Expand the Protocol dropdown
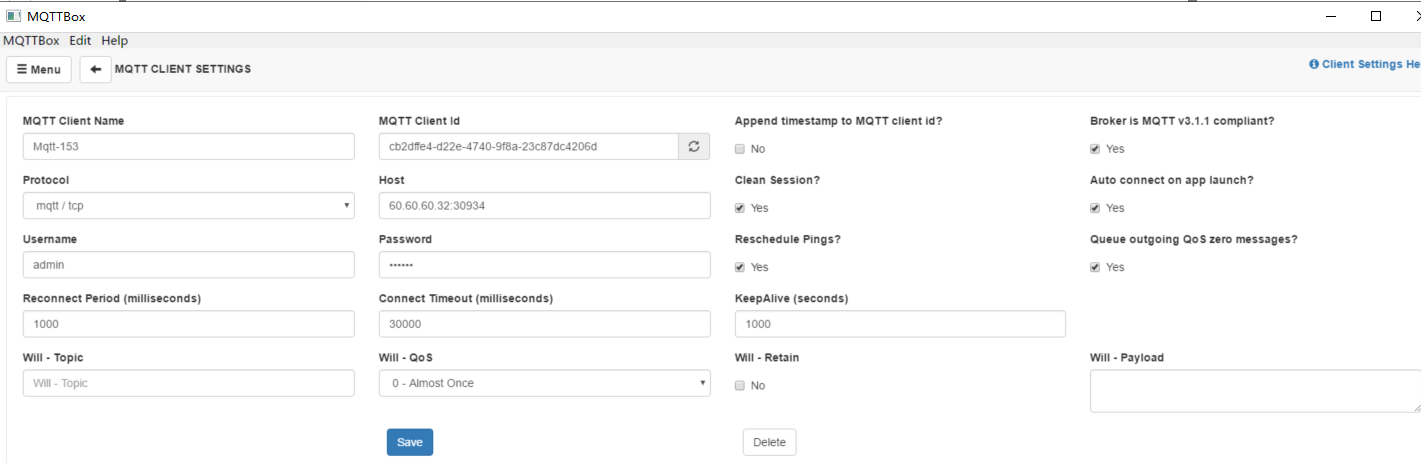This screenshot has height=463, width=1421. pos(188,206)
